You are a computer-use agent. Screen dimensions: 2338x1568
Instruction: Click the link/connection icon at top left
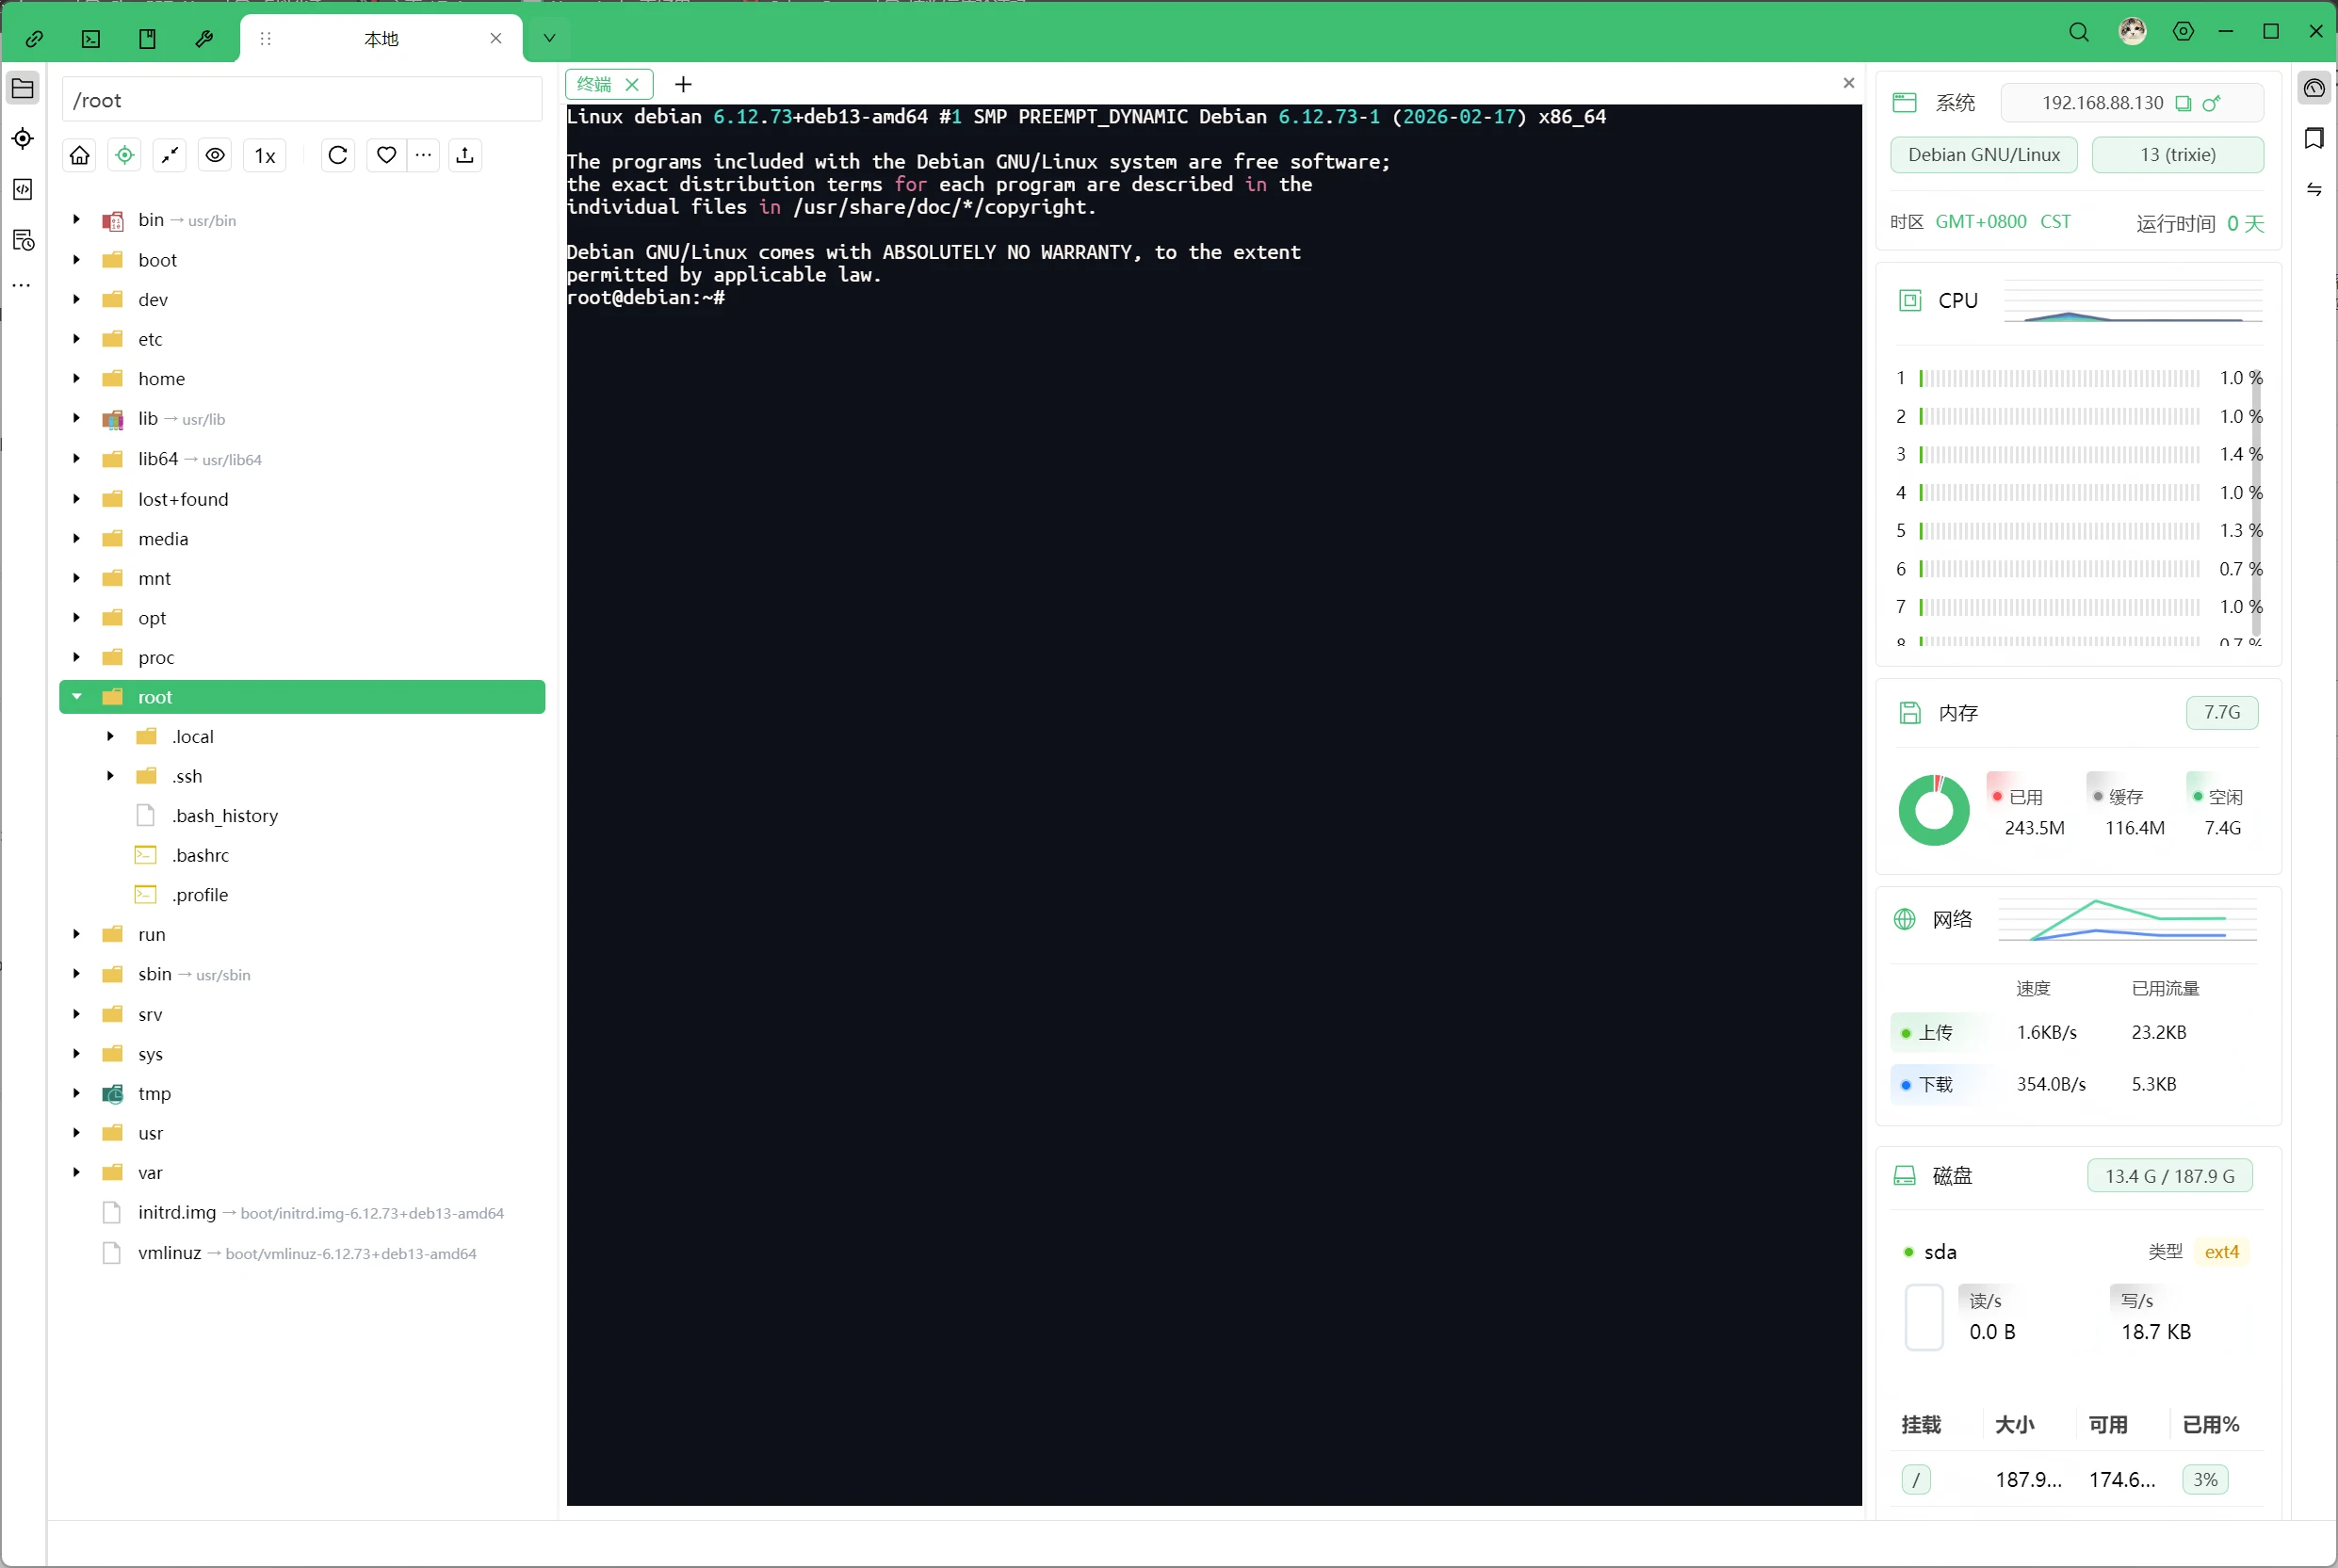coord(35,38)
